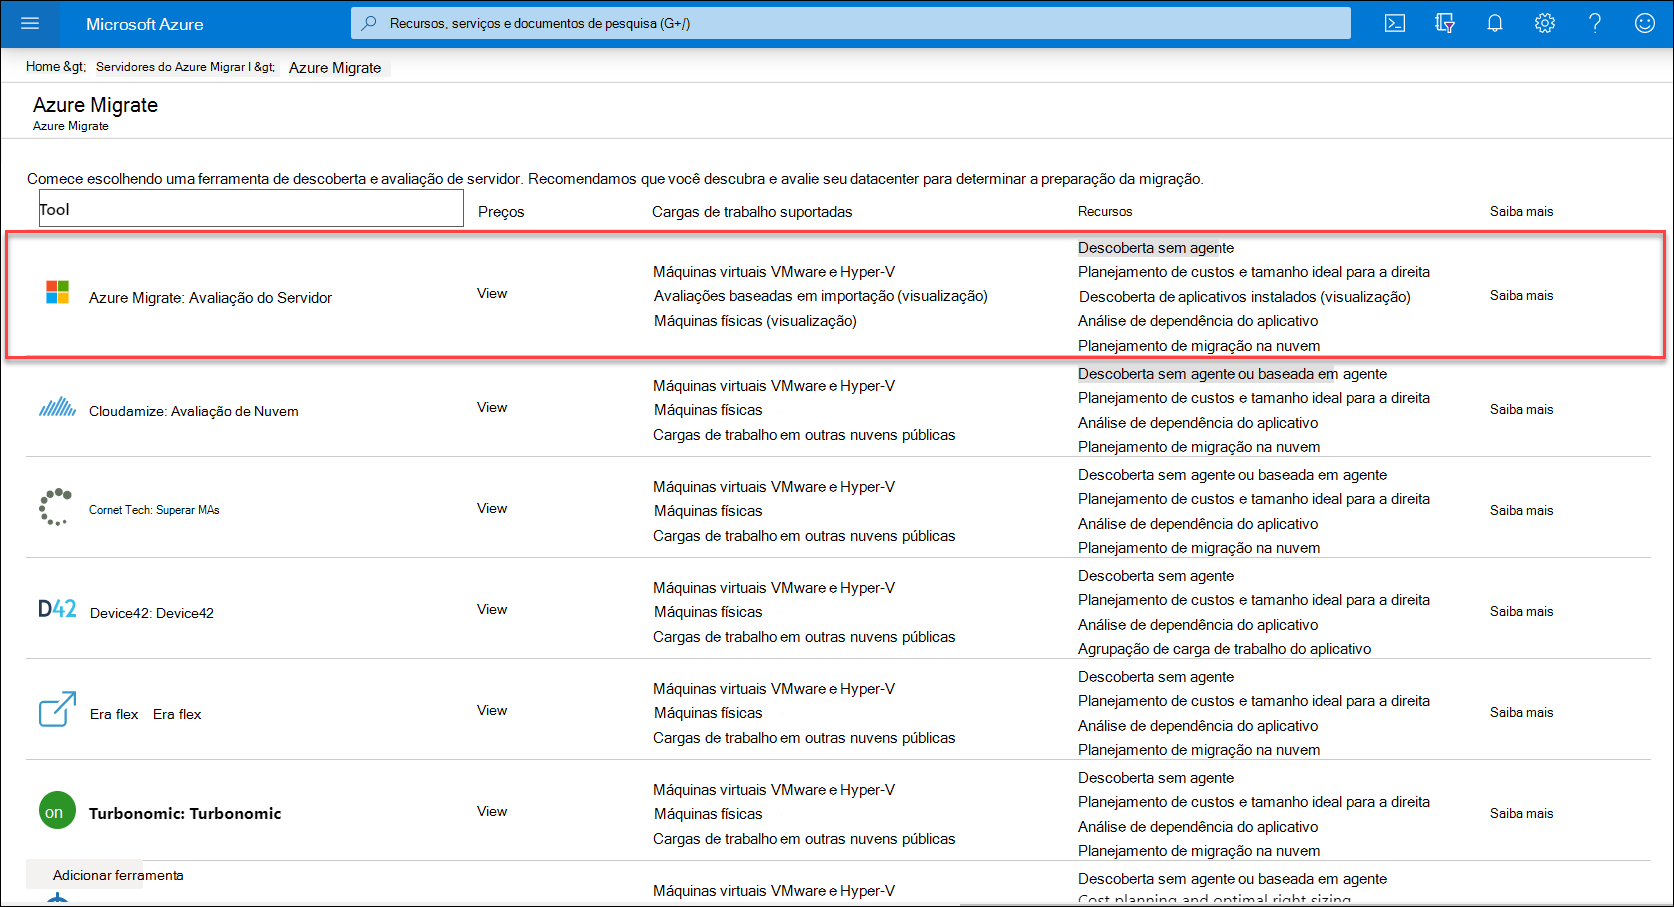This screenshot has height=907, width=1674.
Task: Open Saiba mais for Cloudamize
Action: [x=1521, y=409]
